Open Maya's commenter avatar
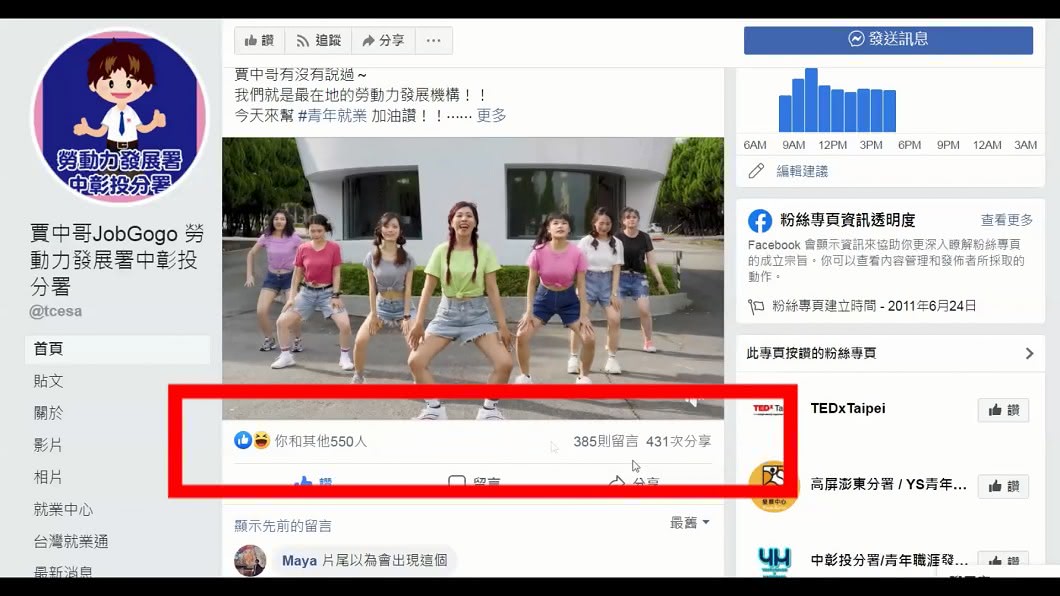 tap(250, 560)
